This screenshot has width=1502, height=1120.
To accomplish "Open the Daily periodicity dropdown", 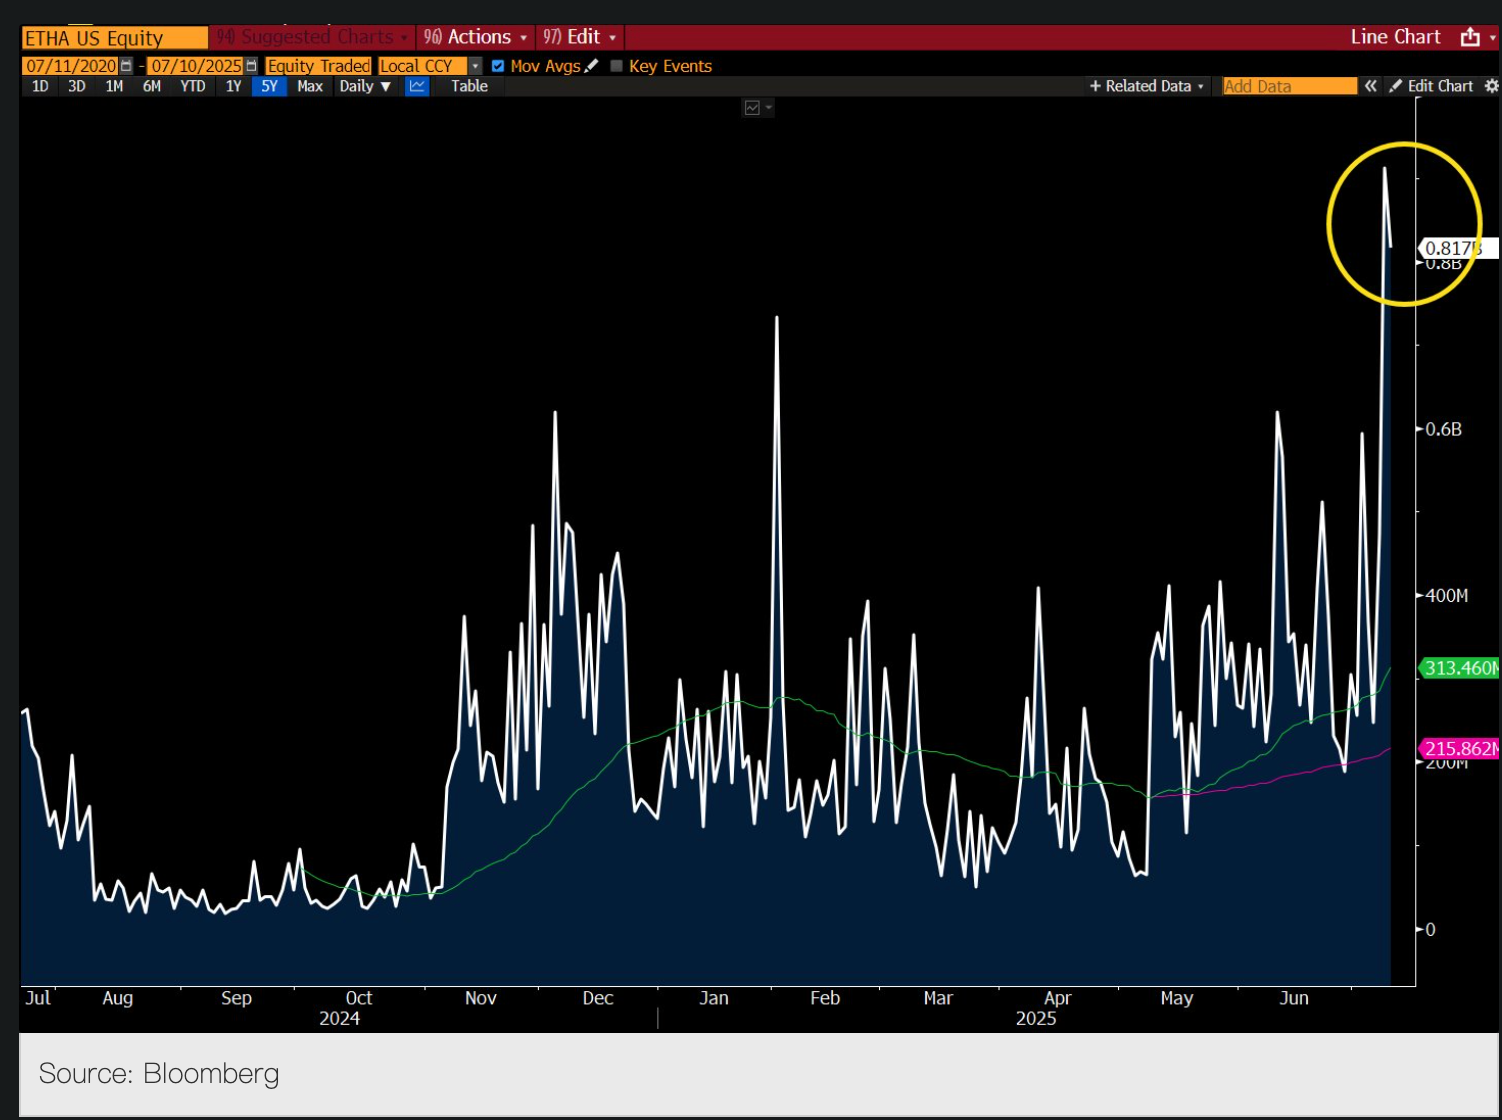I will [364, 86].
